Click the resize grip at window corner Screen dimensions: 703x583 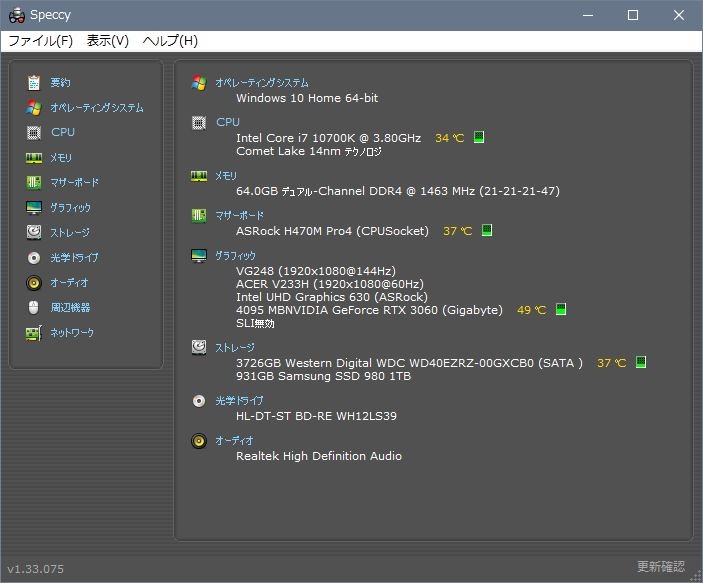point(696,576)
